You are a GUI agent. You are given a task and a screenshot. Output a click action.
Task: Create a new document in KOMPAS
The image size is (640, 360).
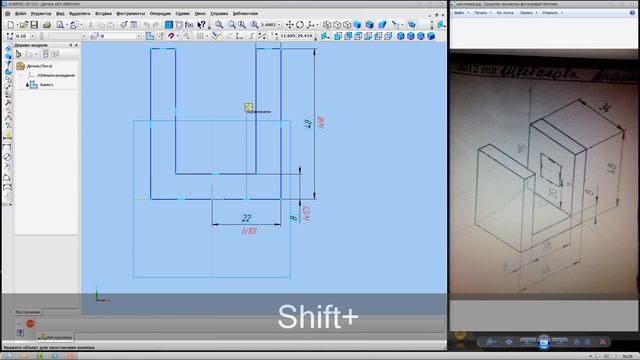click(11, 25)
